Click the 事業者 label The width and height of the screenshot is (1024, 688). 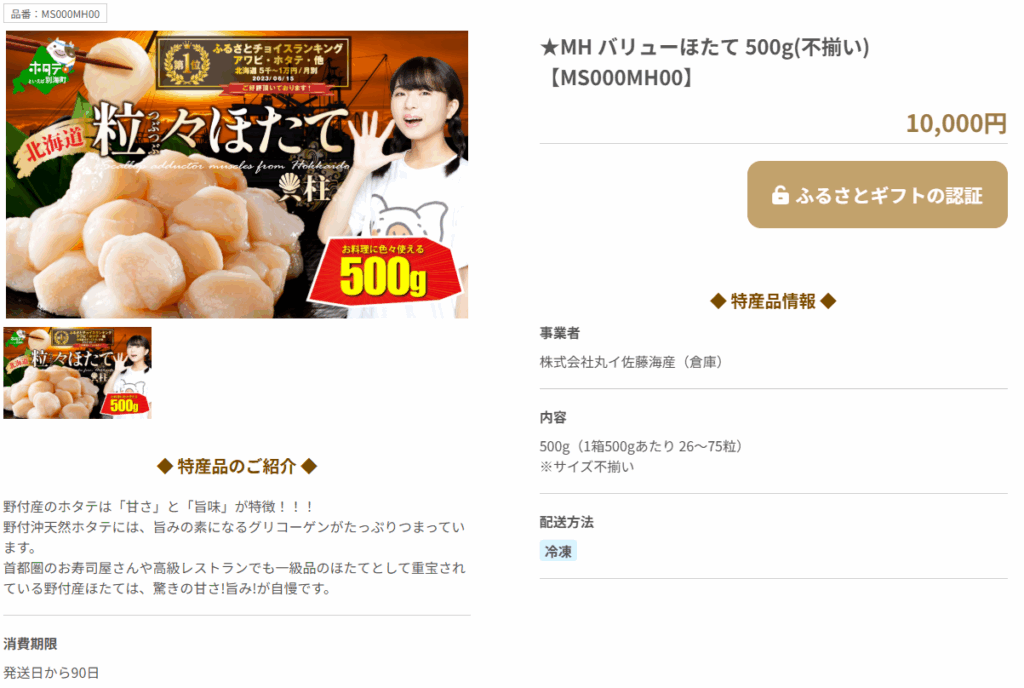560,333
